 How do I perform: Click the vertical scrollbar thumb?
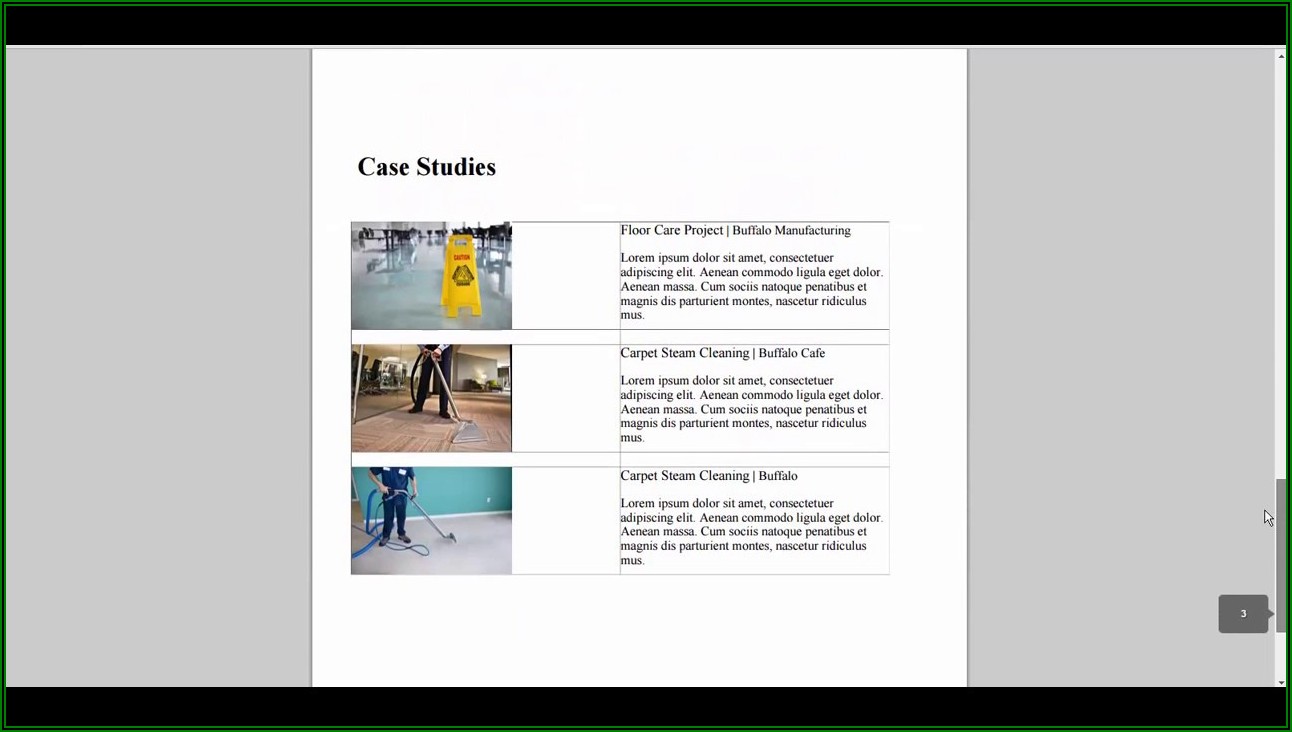[x=1281, y=555]
